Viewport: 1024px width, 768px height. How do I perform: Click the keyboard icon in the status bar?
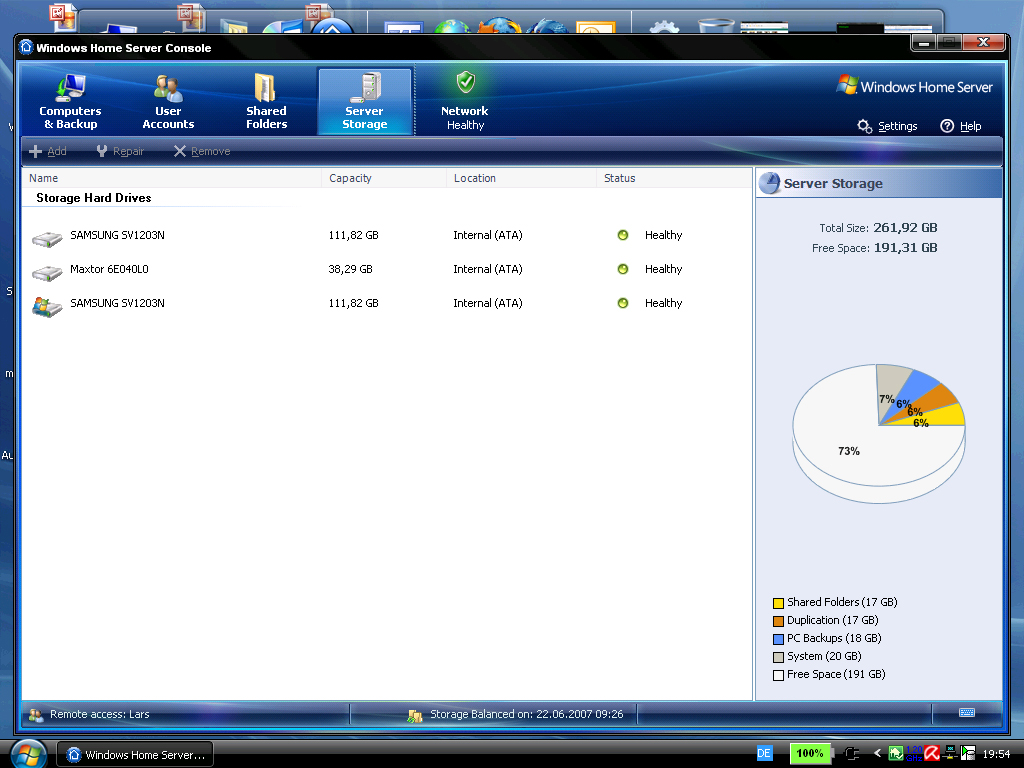(x=967, y=712)
